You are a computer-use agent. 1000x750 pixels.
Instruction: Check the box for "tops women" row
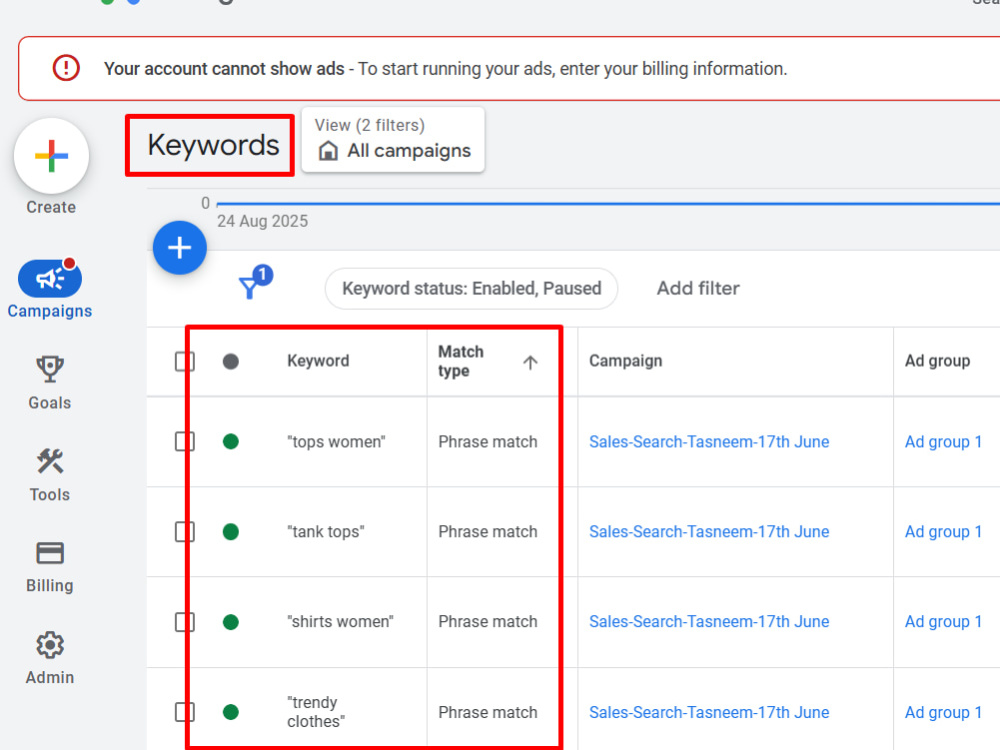tap(184, 441)
